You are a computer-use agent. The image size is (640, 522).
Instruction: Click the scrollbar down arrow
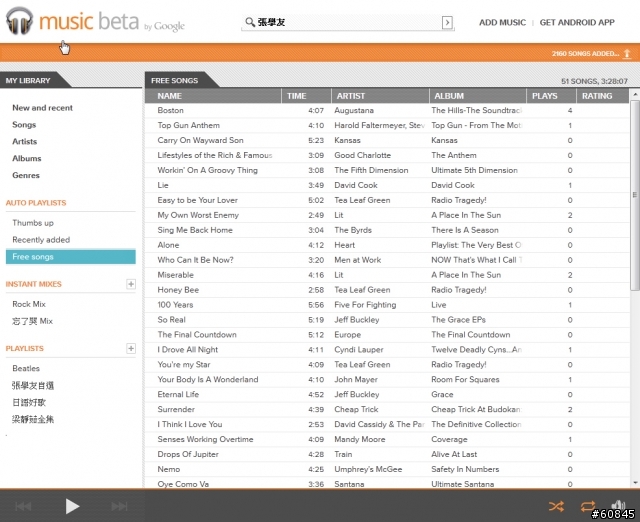pyautogui.click(x=635, y=483)
